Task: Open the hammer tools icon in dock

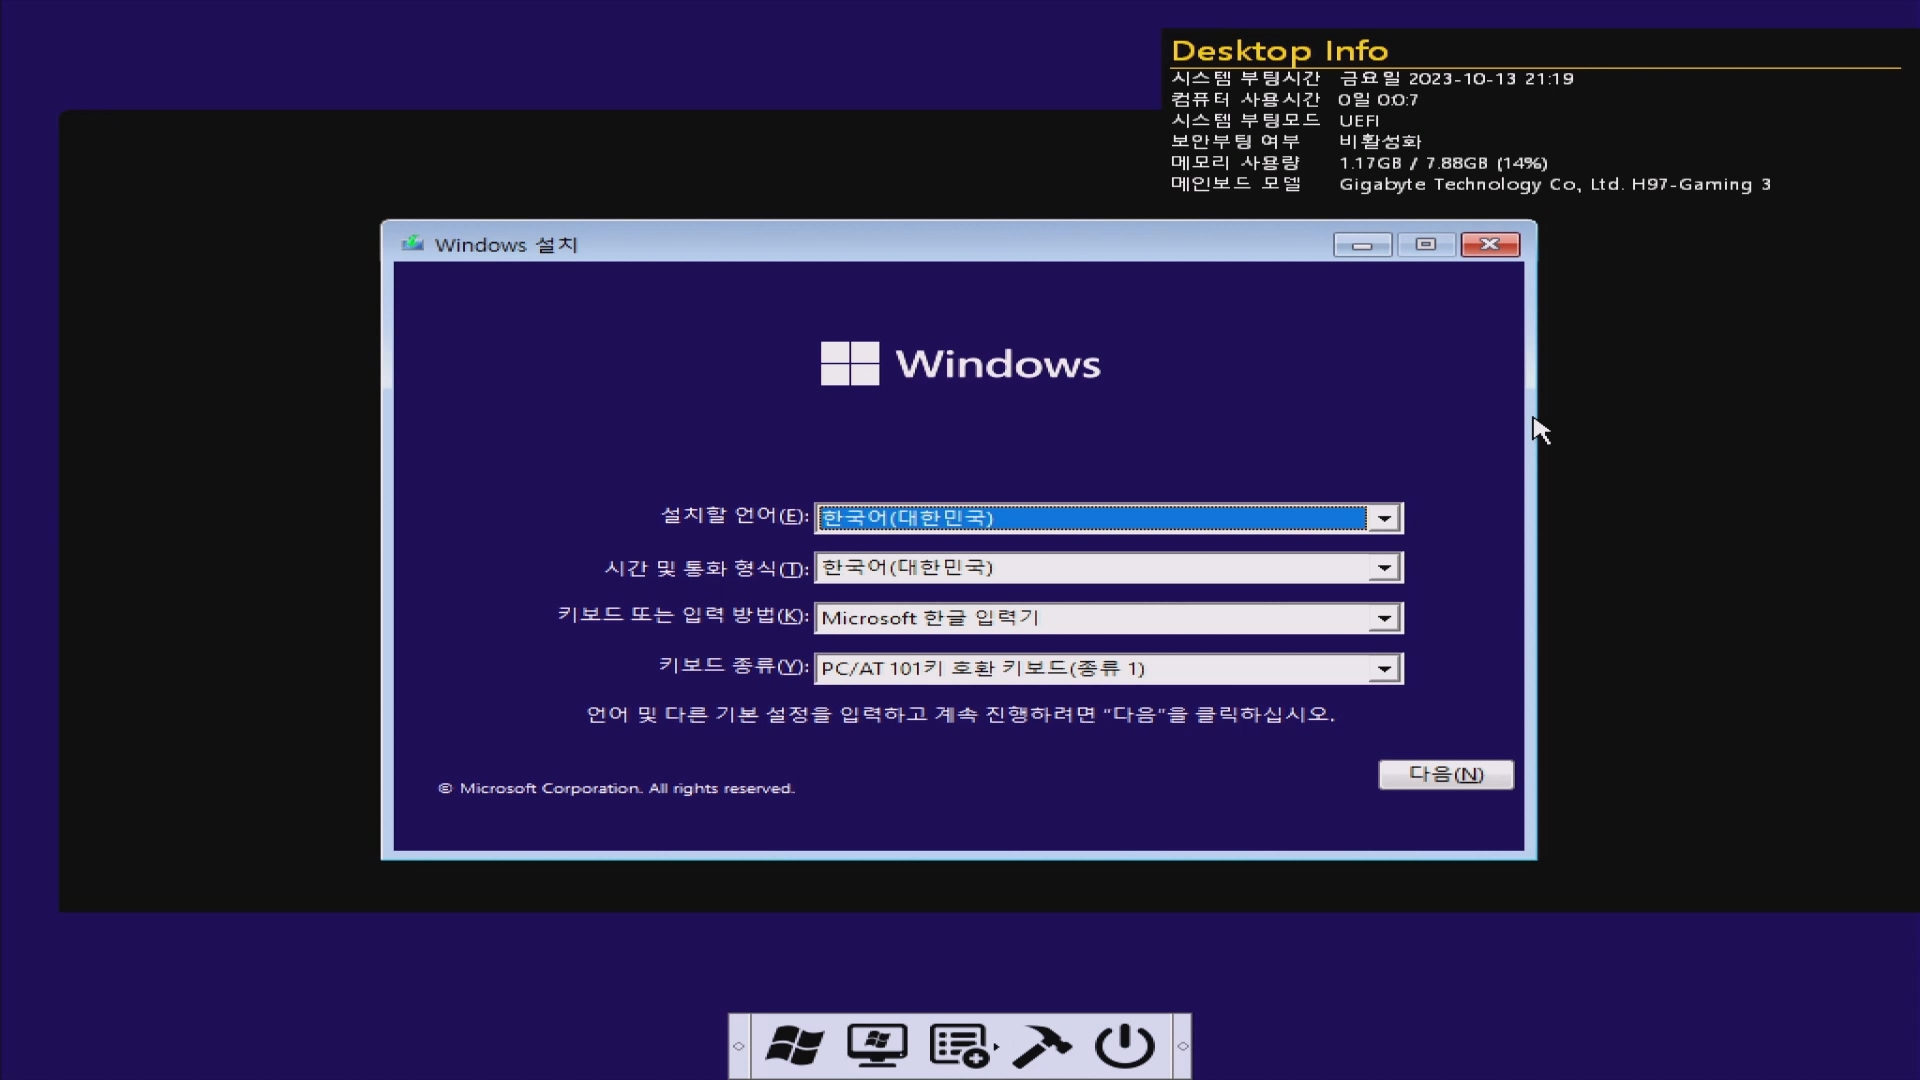Action: (1042, 1046)
